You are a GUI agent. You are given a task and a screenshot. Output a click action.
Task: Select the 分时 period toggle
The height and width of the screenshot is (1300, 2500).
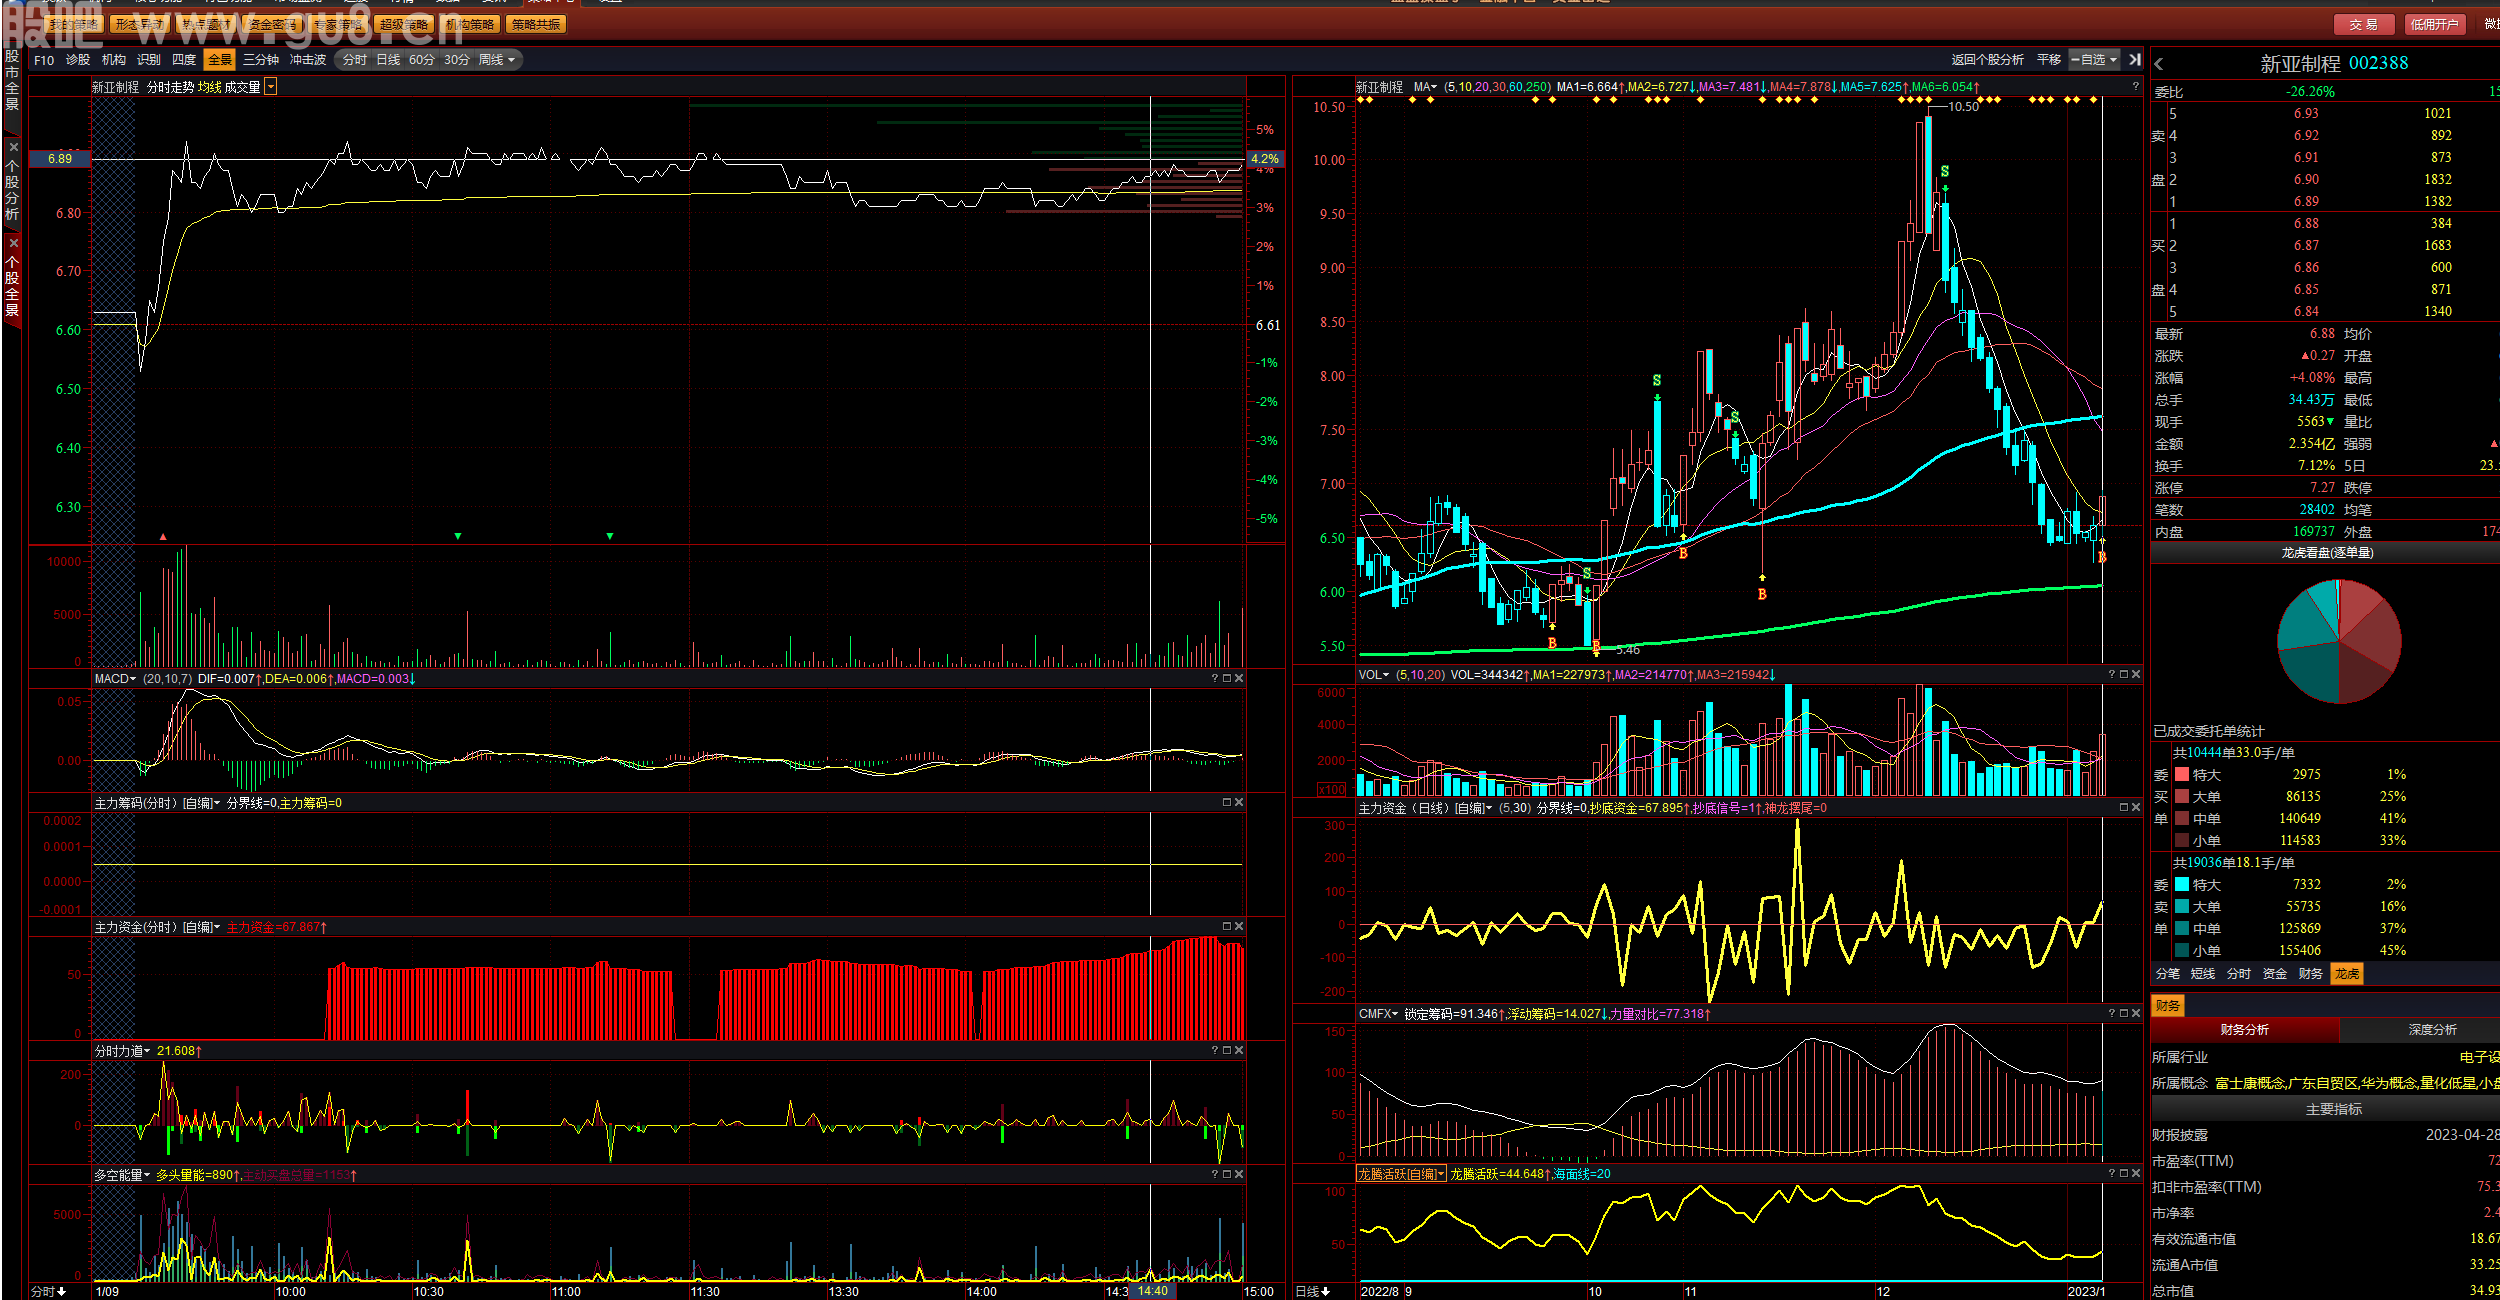point(355,60)
